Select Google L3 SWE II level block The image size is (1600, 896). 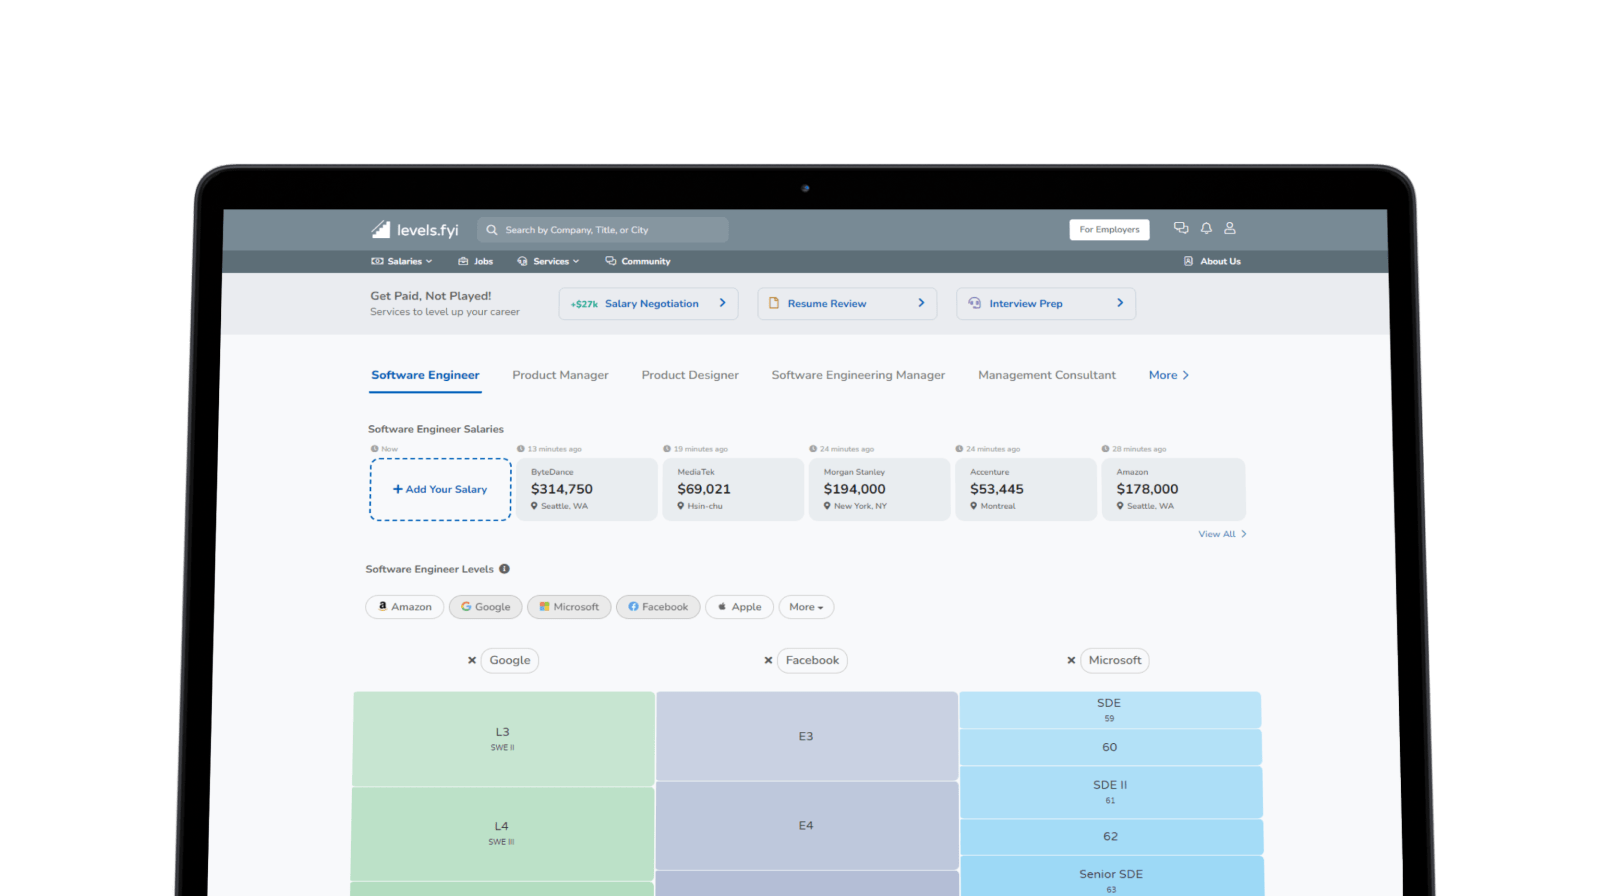pyautogui.click(x=503, y=739)
